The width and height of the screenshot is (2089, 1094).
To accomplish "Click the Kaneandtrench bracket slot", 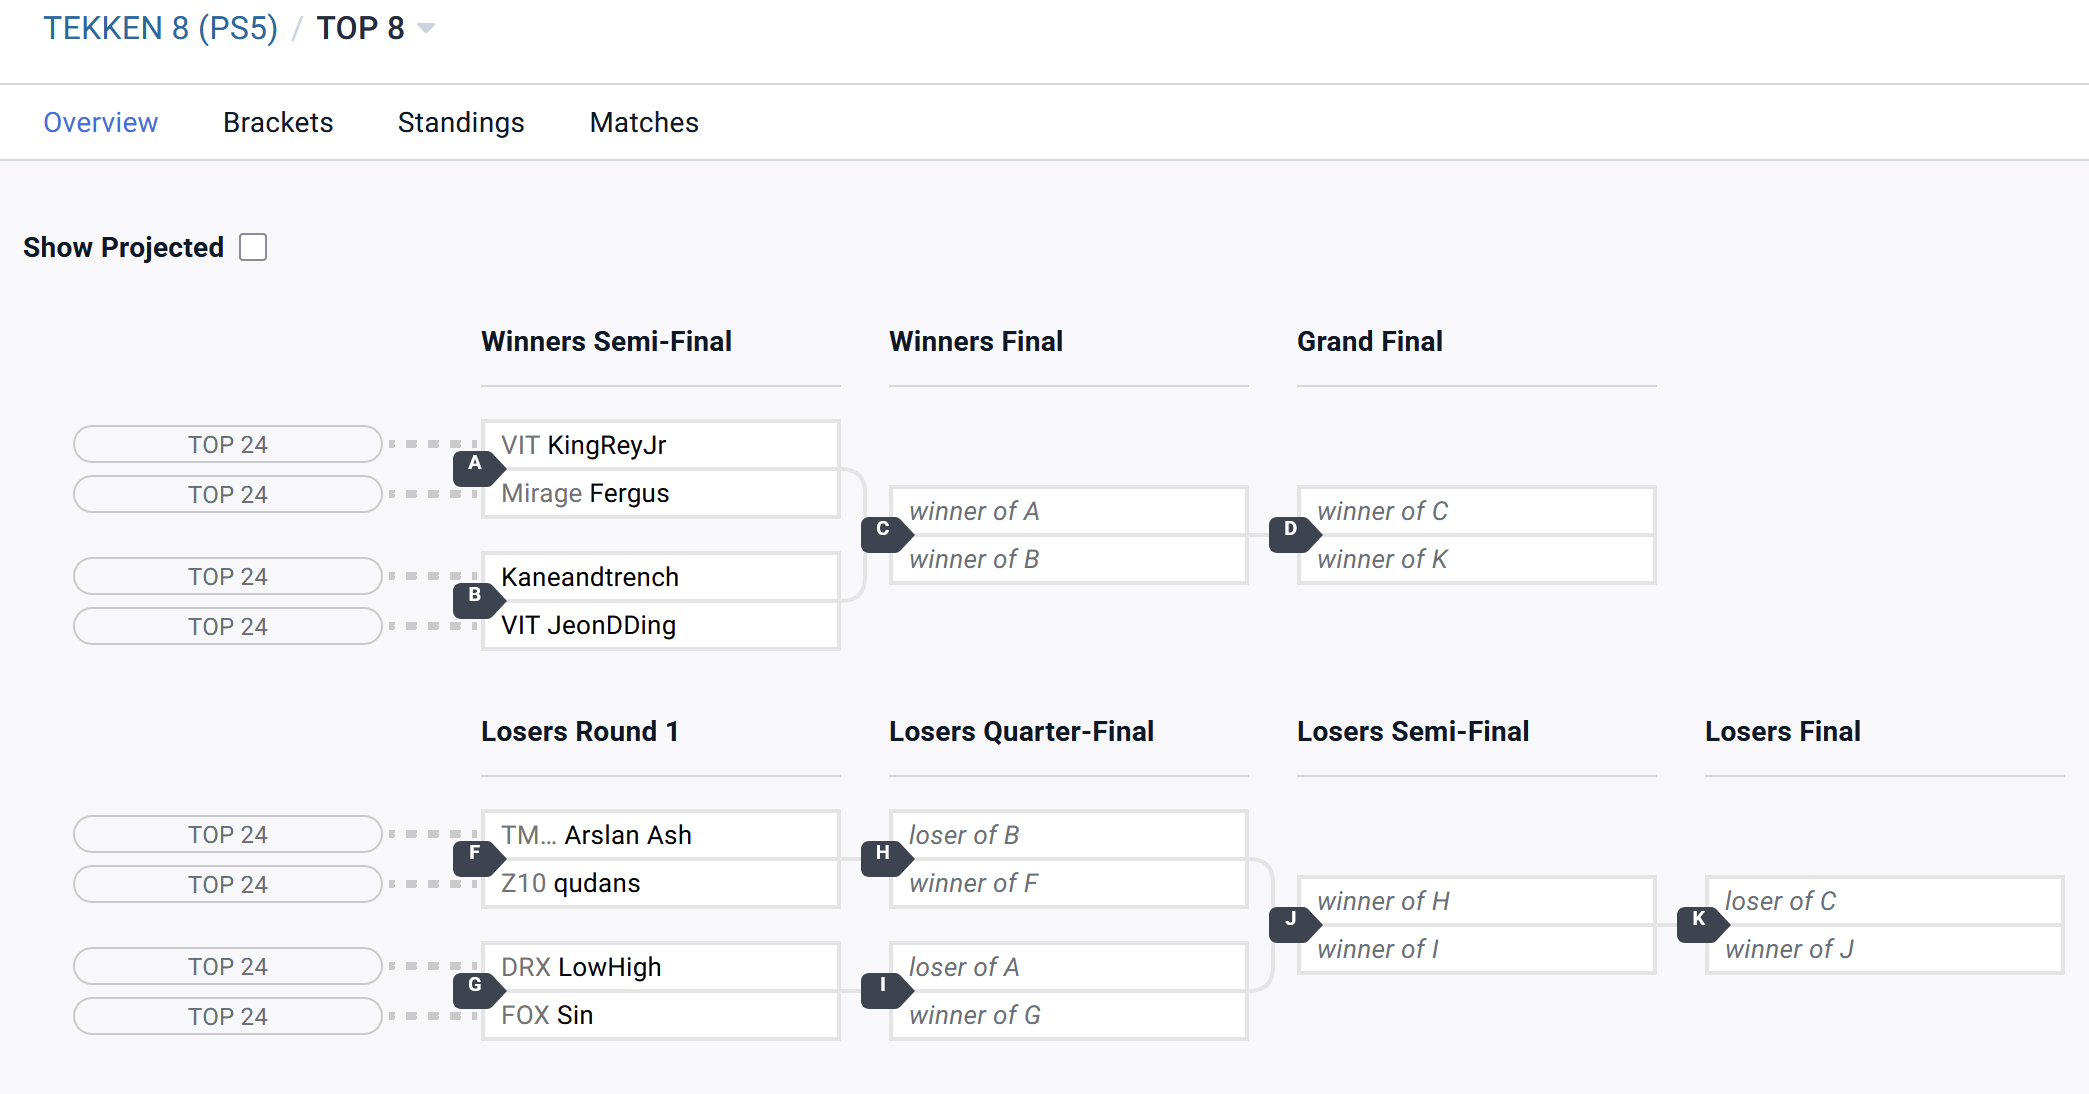I will [x=660, y=577].
